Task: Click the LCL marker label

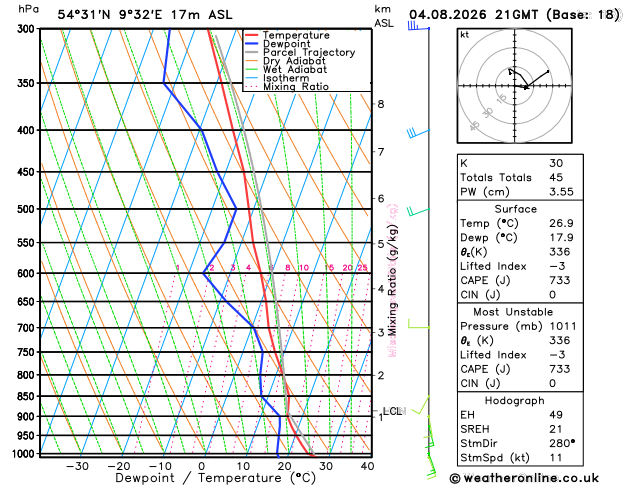Action: 393,411
